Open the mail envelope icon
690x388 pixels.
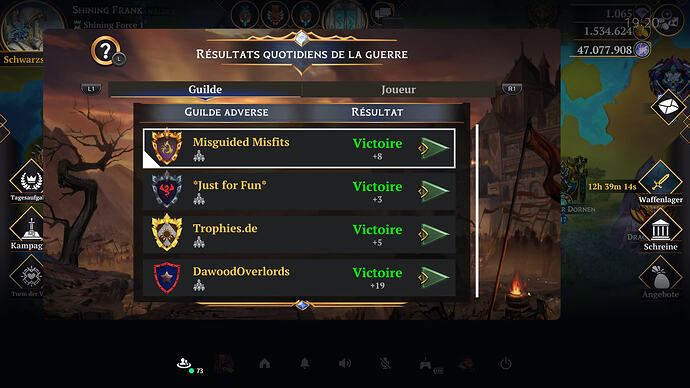click(x=669, y=107)
